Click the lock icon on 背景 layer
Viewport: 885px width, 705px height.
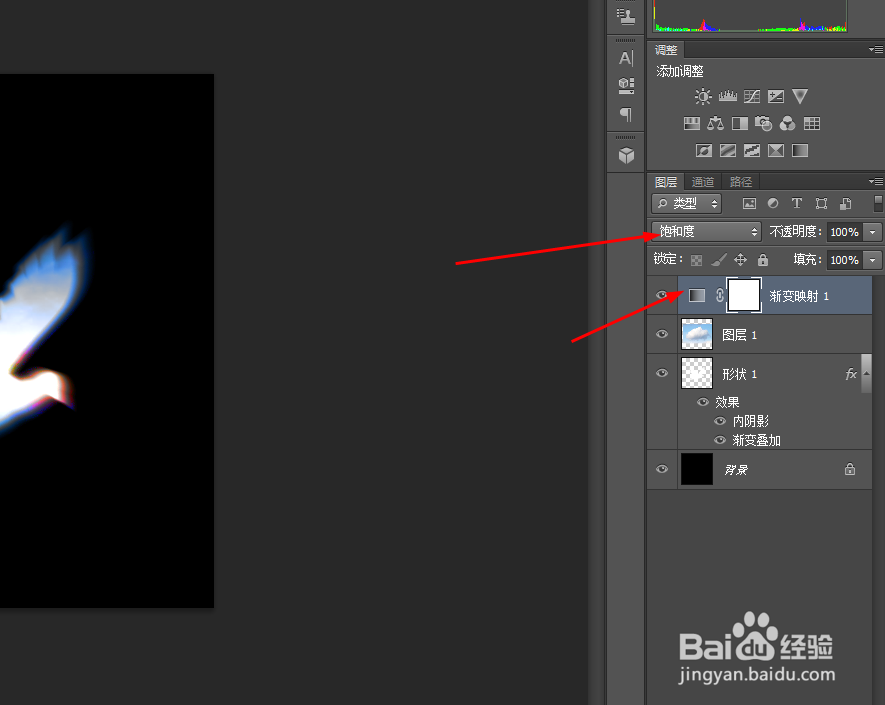coord(850,469)
